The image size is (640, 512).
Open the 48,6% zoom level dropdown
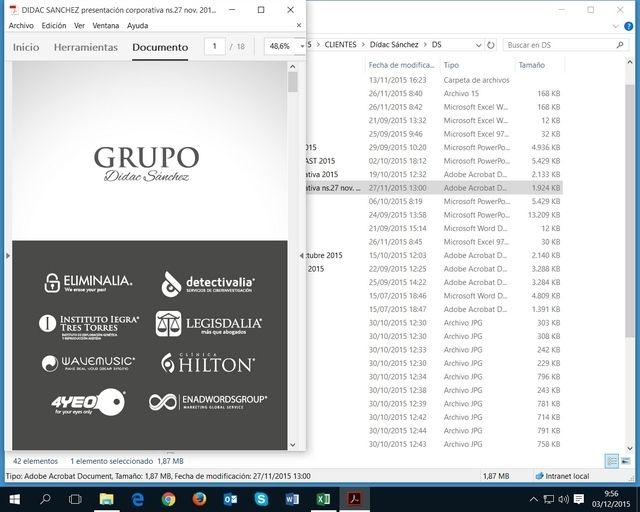[x=284, y=47]
